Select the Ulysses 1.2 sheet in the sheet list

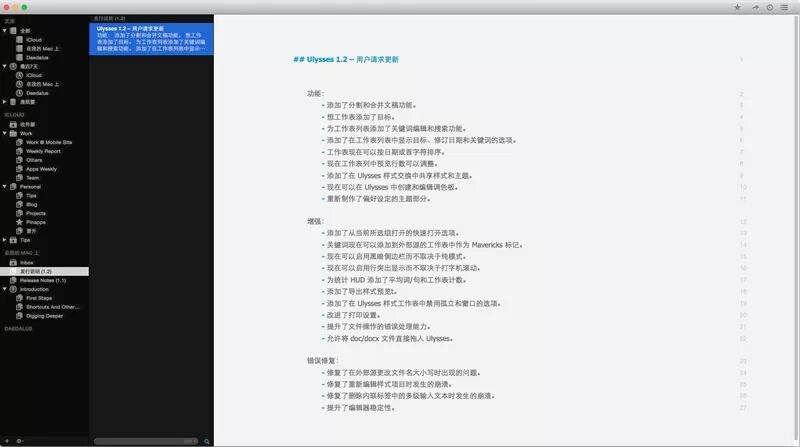coord(152,39)
